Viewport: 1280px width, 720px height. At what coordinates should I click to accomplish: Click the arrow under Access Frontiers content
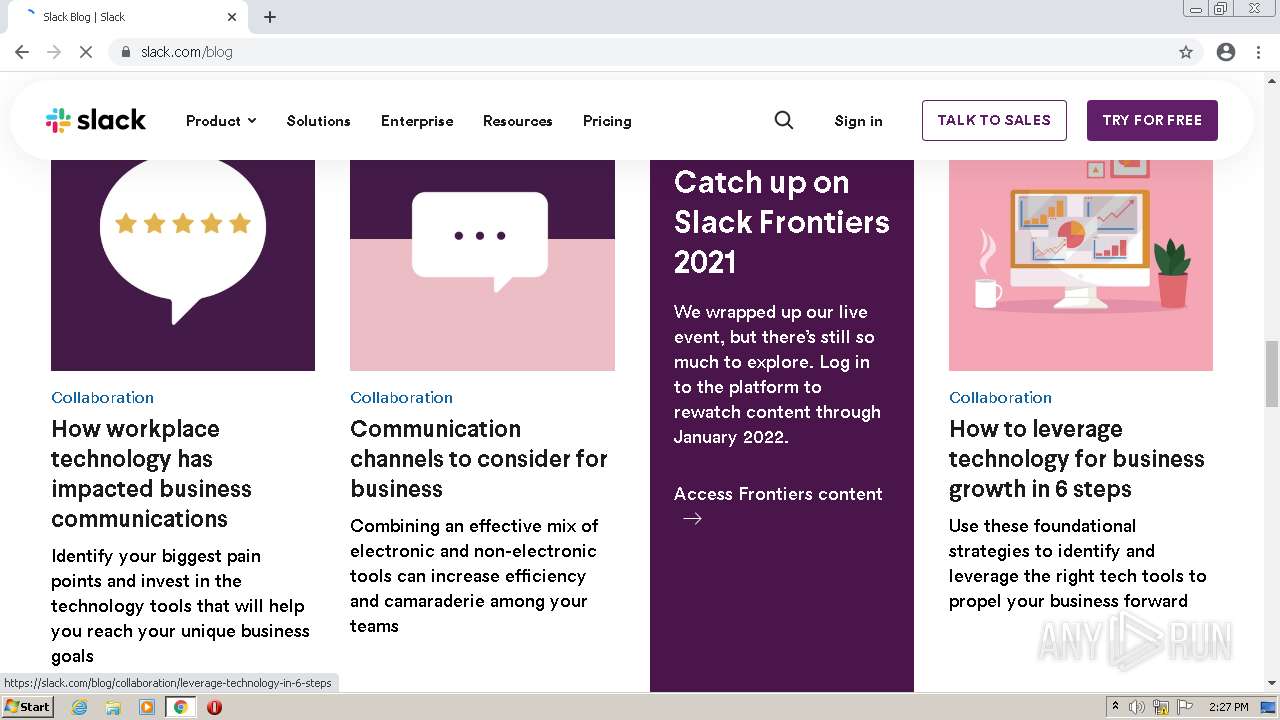click(x=692, y=518)
